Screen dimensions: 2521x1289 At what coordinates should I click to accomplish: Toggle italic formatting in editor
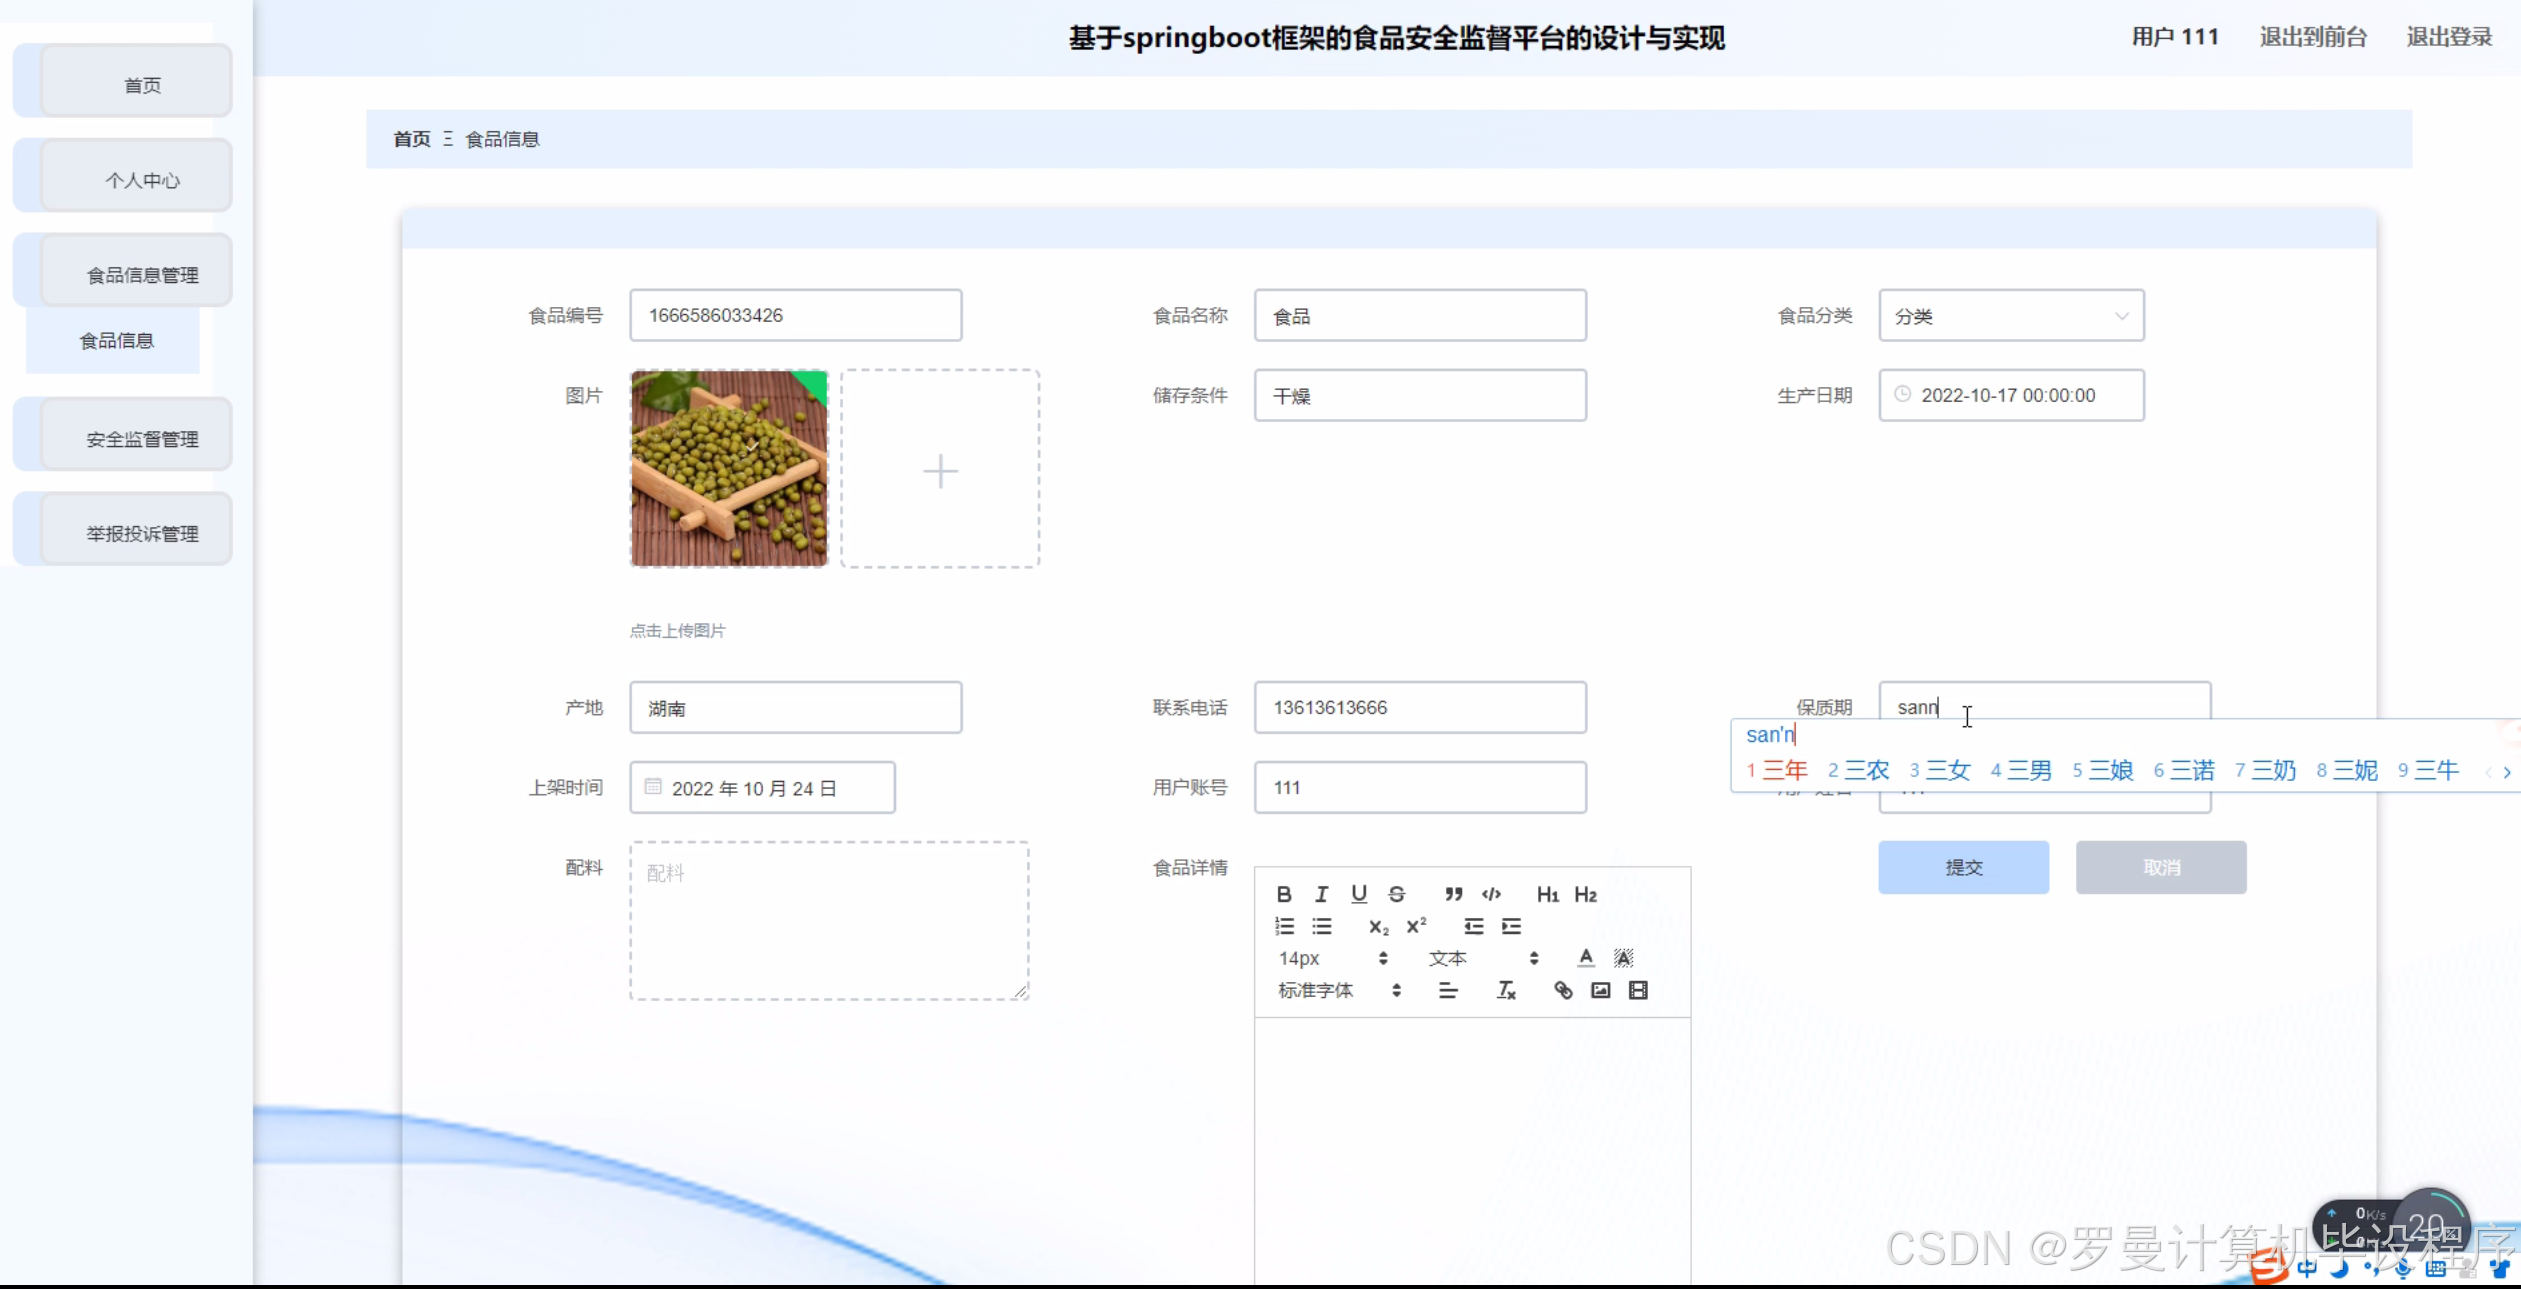click(1321, 894)
